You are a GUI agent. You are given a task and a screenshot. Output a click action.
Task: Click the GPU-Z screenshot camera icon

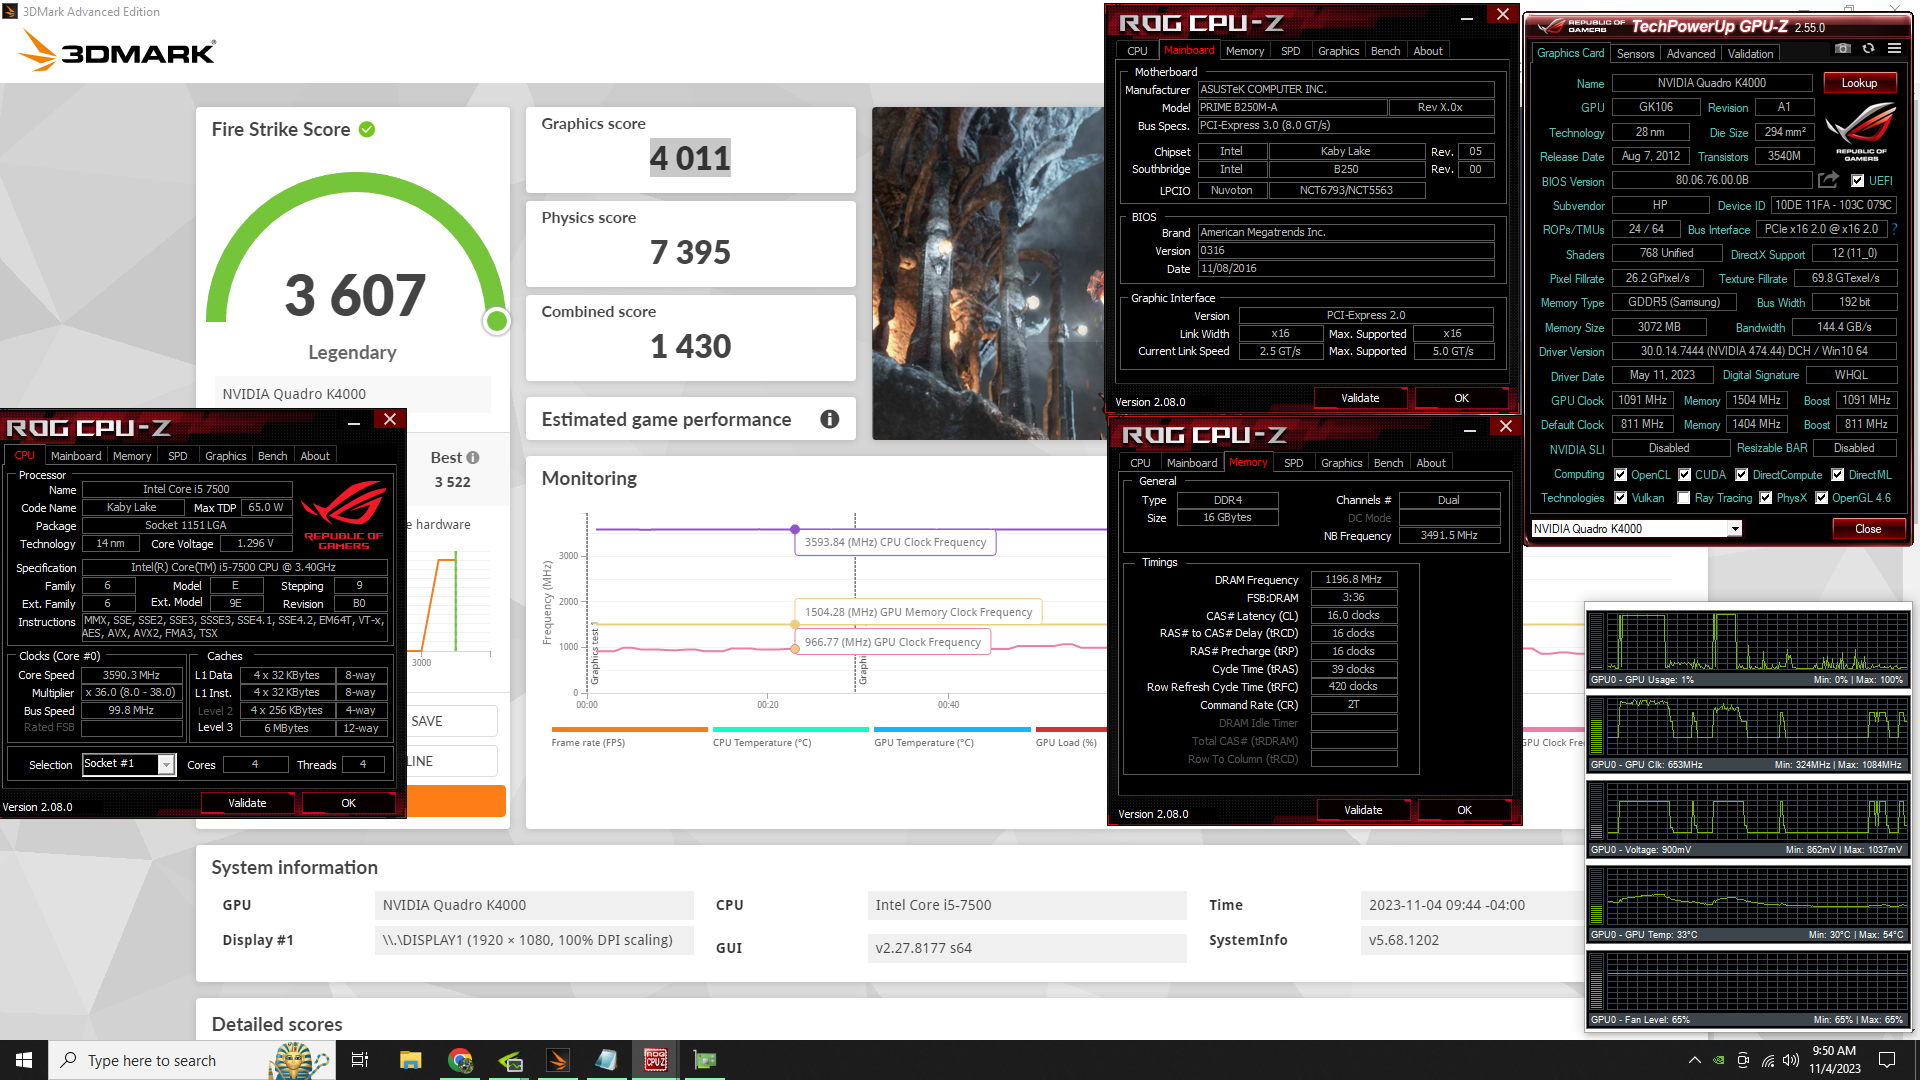click(1843, 48)
